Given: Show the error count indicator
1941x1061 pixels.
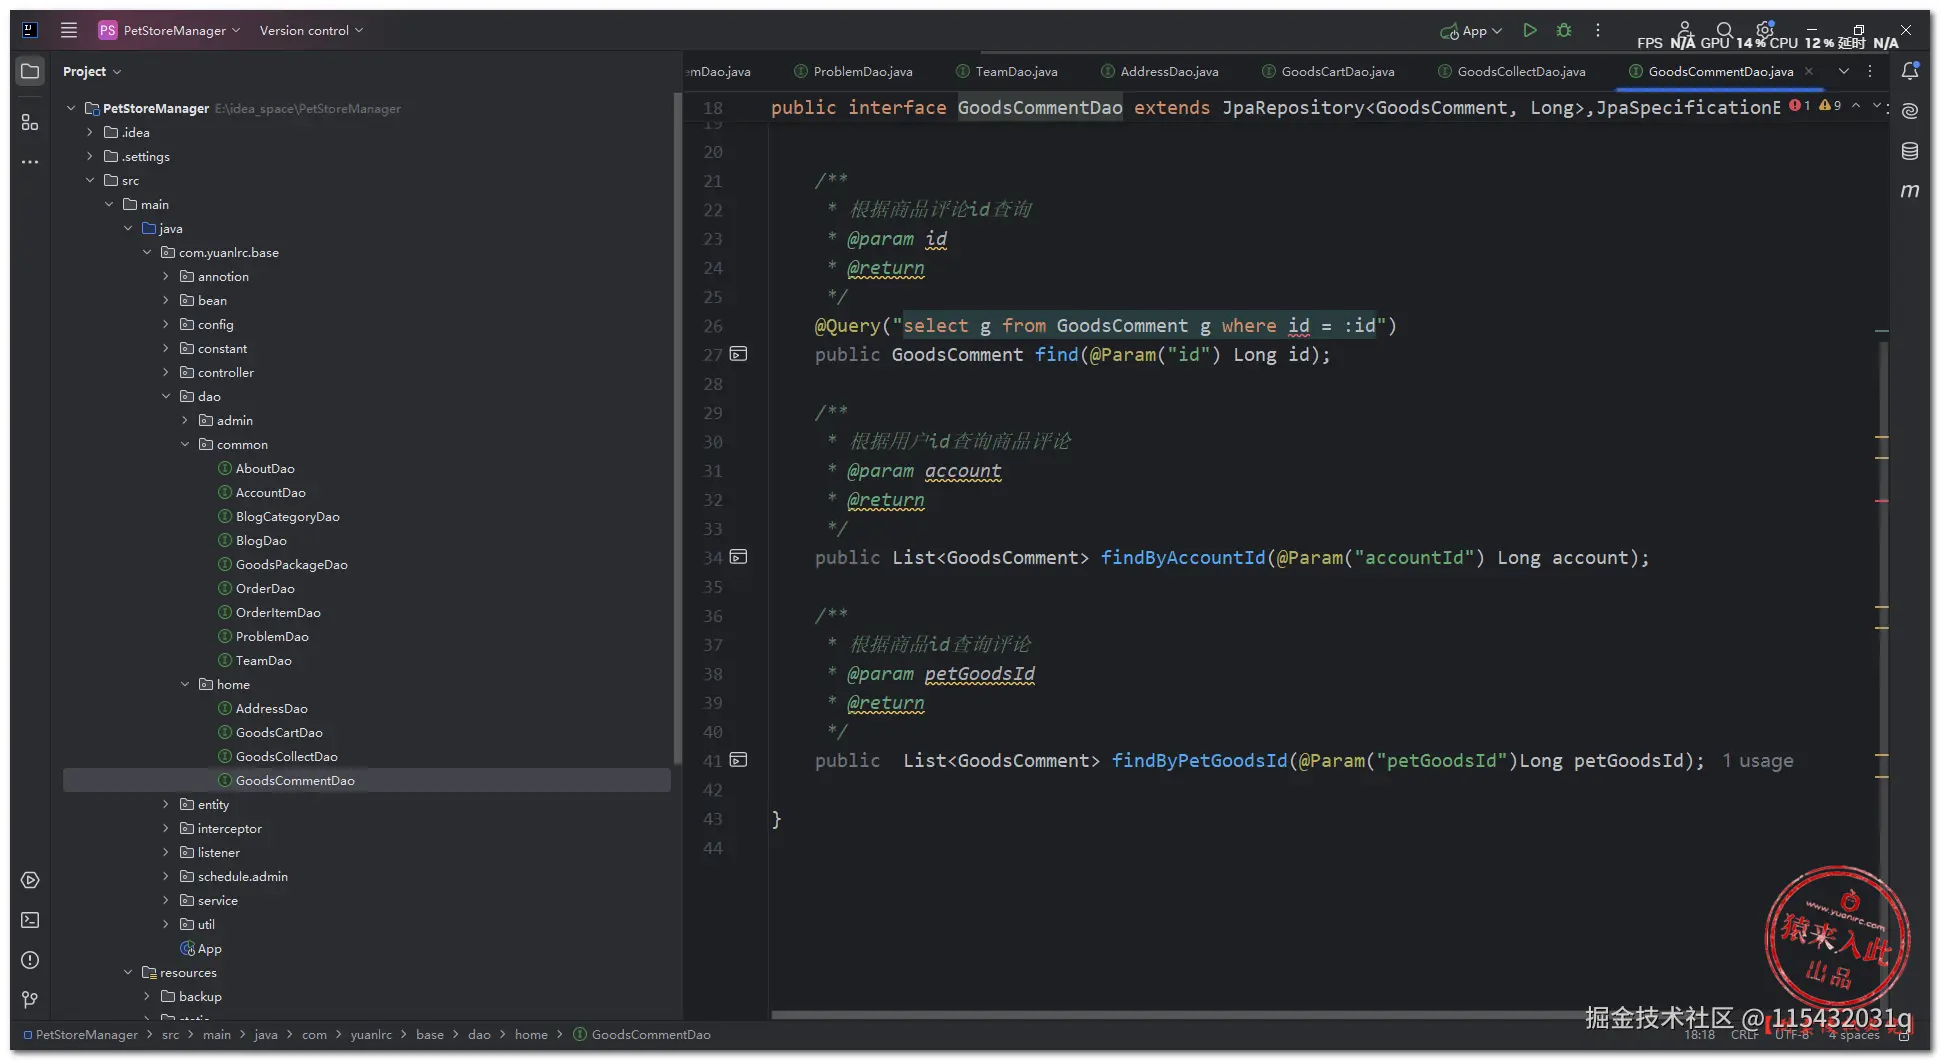Looking at the screenshot, I should pos(1800,105).
